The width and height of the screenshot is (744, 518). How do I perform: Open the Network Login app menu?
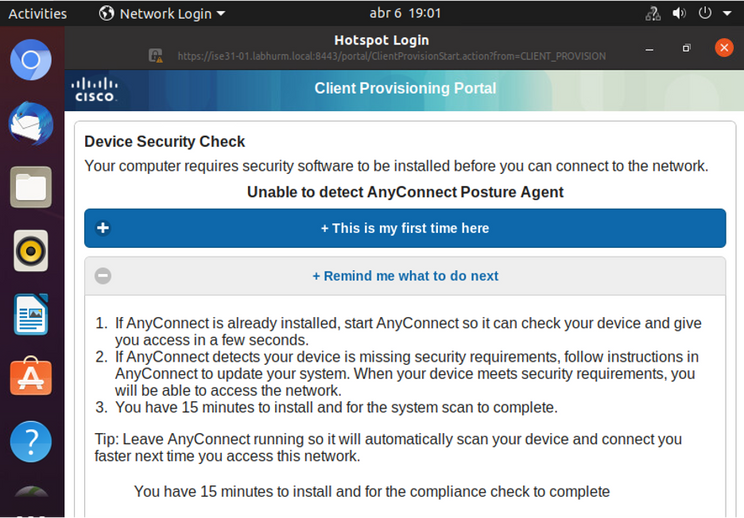(162, 13)
